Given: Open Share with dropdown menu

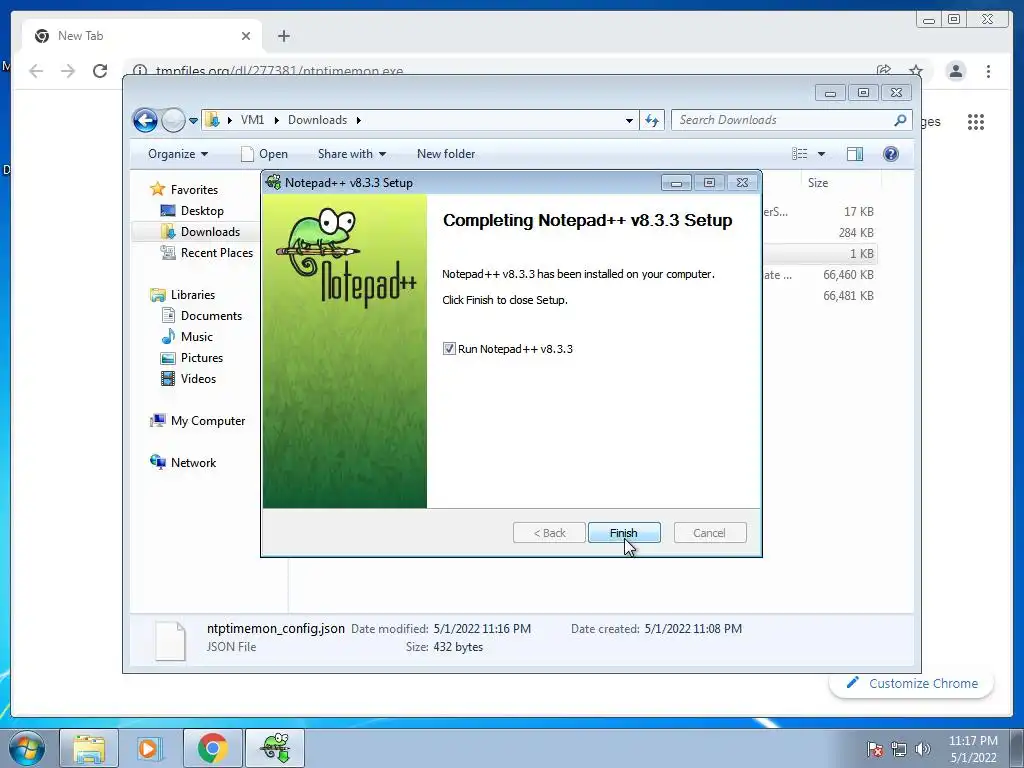Looking at the screenshot, I should point(351,154).
